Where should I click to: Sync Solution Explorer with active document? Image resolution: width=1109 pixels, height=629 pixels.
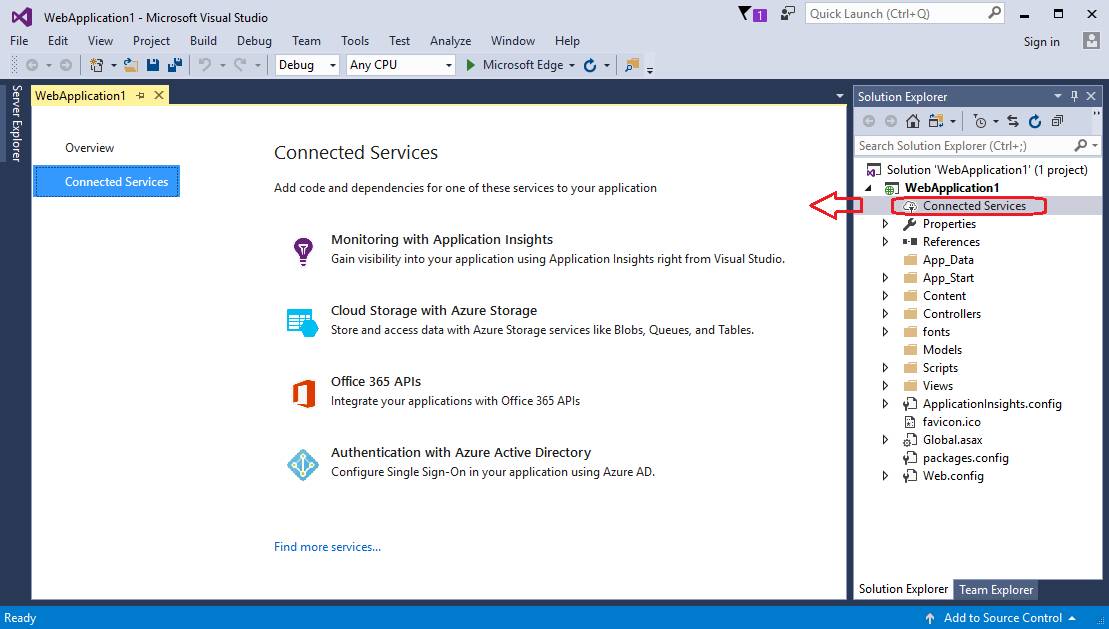(1013, 120)
